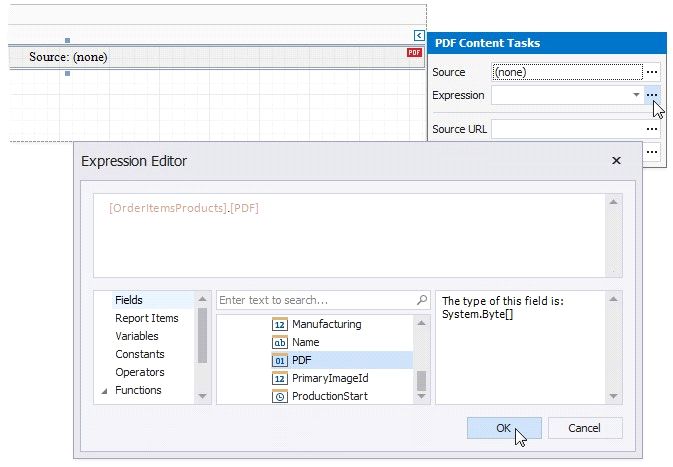Click the field search text box
Screen dimensions: 673x467
(x=315, y=300)
